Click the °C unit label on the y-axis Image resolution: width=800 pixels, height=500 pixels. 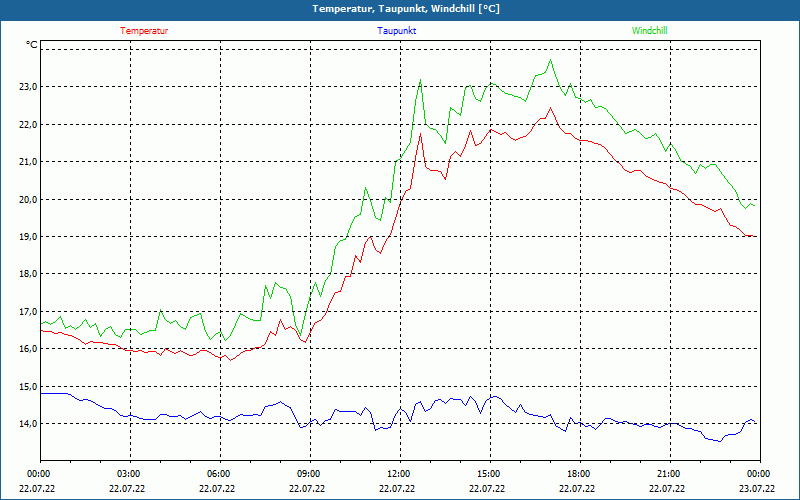pos(32,45)
